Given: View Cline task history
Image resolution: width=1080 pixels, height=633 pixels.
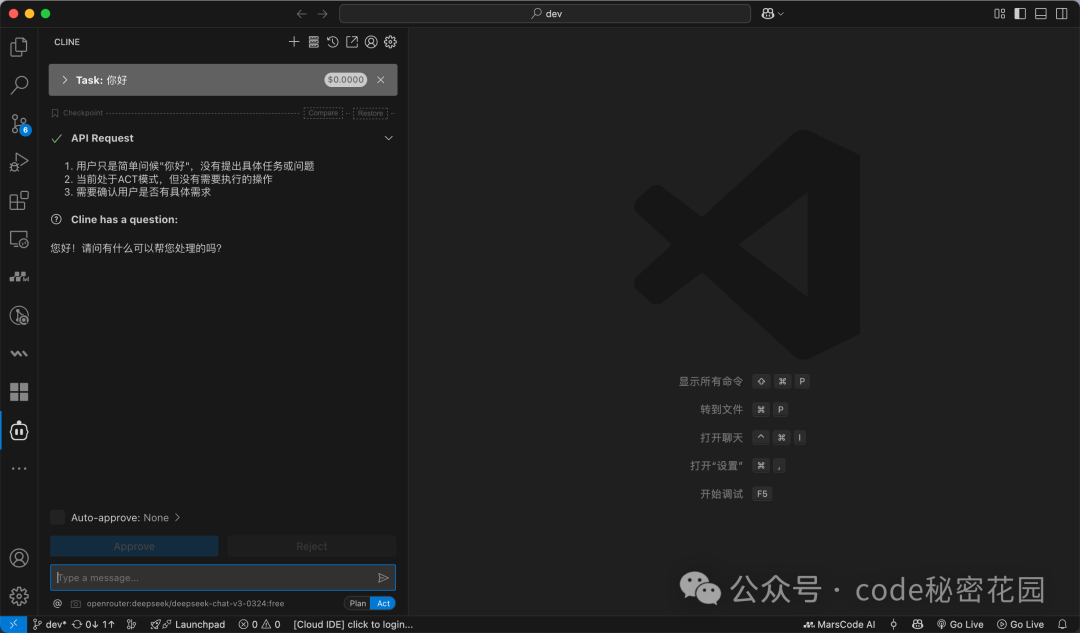Looking at the screenshot, I should point(332,42).
